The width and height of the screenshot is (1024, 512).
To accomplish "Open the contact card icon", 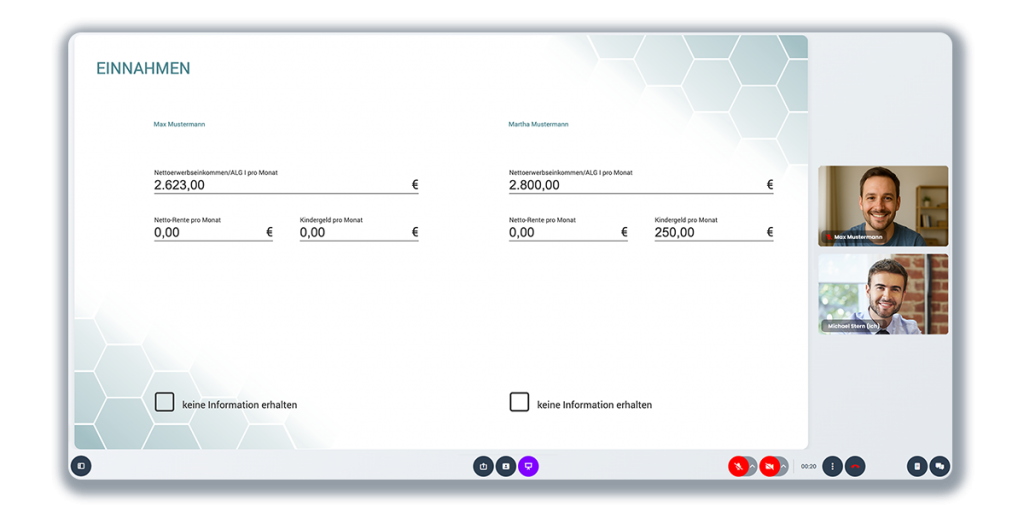I will pyautogui.click(x=506, y=466).
